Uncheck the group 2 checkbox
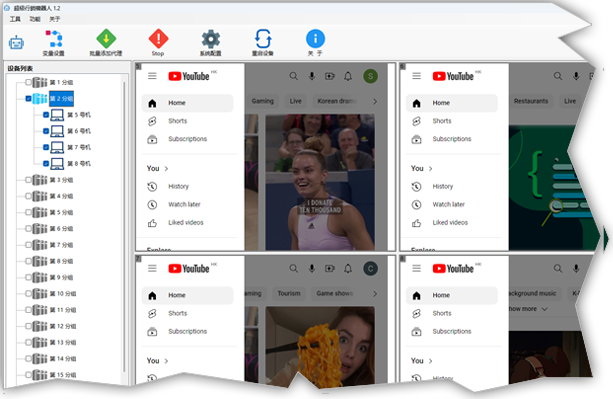Screen dimensions: 613x399 coord(28,98)
